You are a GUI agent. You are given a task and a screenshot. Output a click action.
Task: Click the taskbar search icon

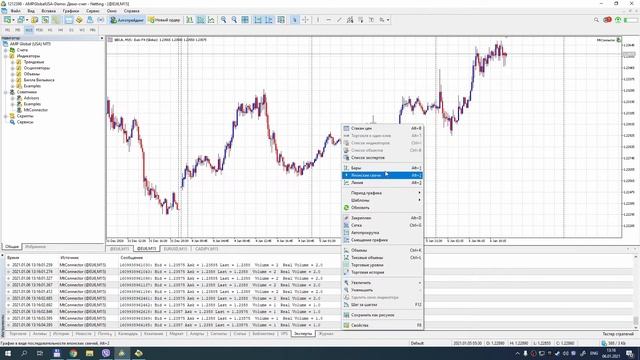click(24, 353)
